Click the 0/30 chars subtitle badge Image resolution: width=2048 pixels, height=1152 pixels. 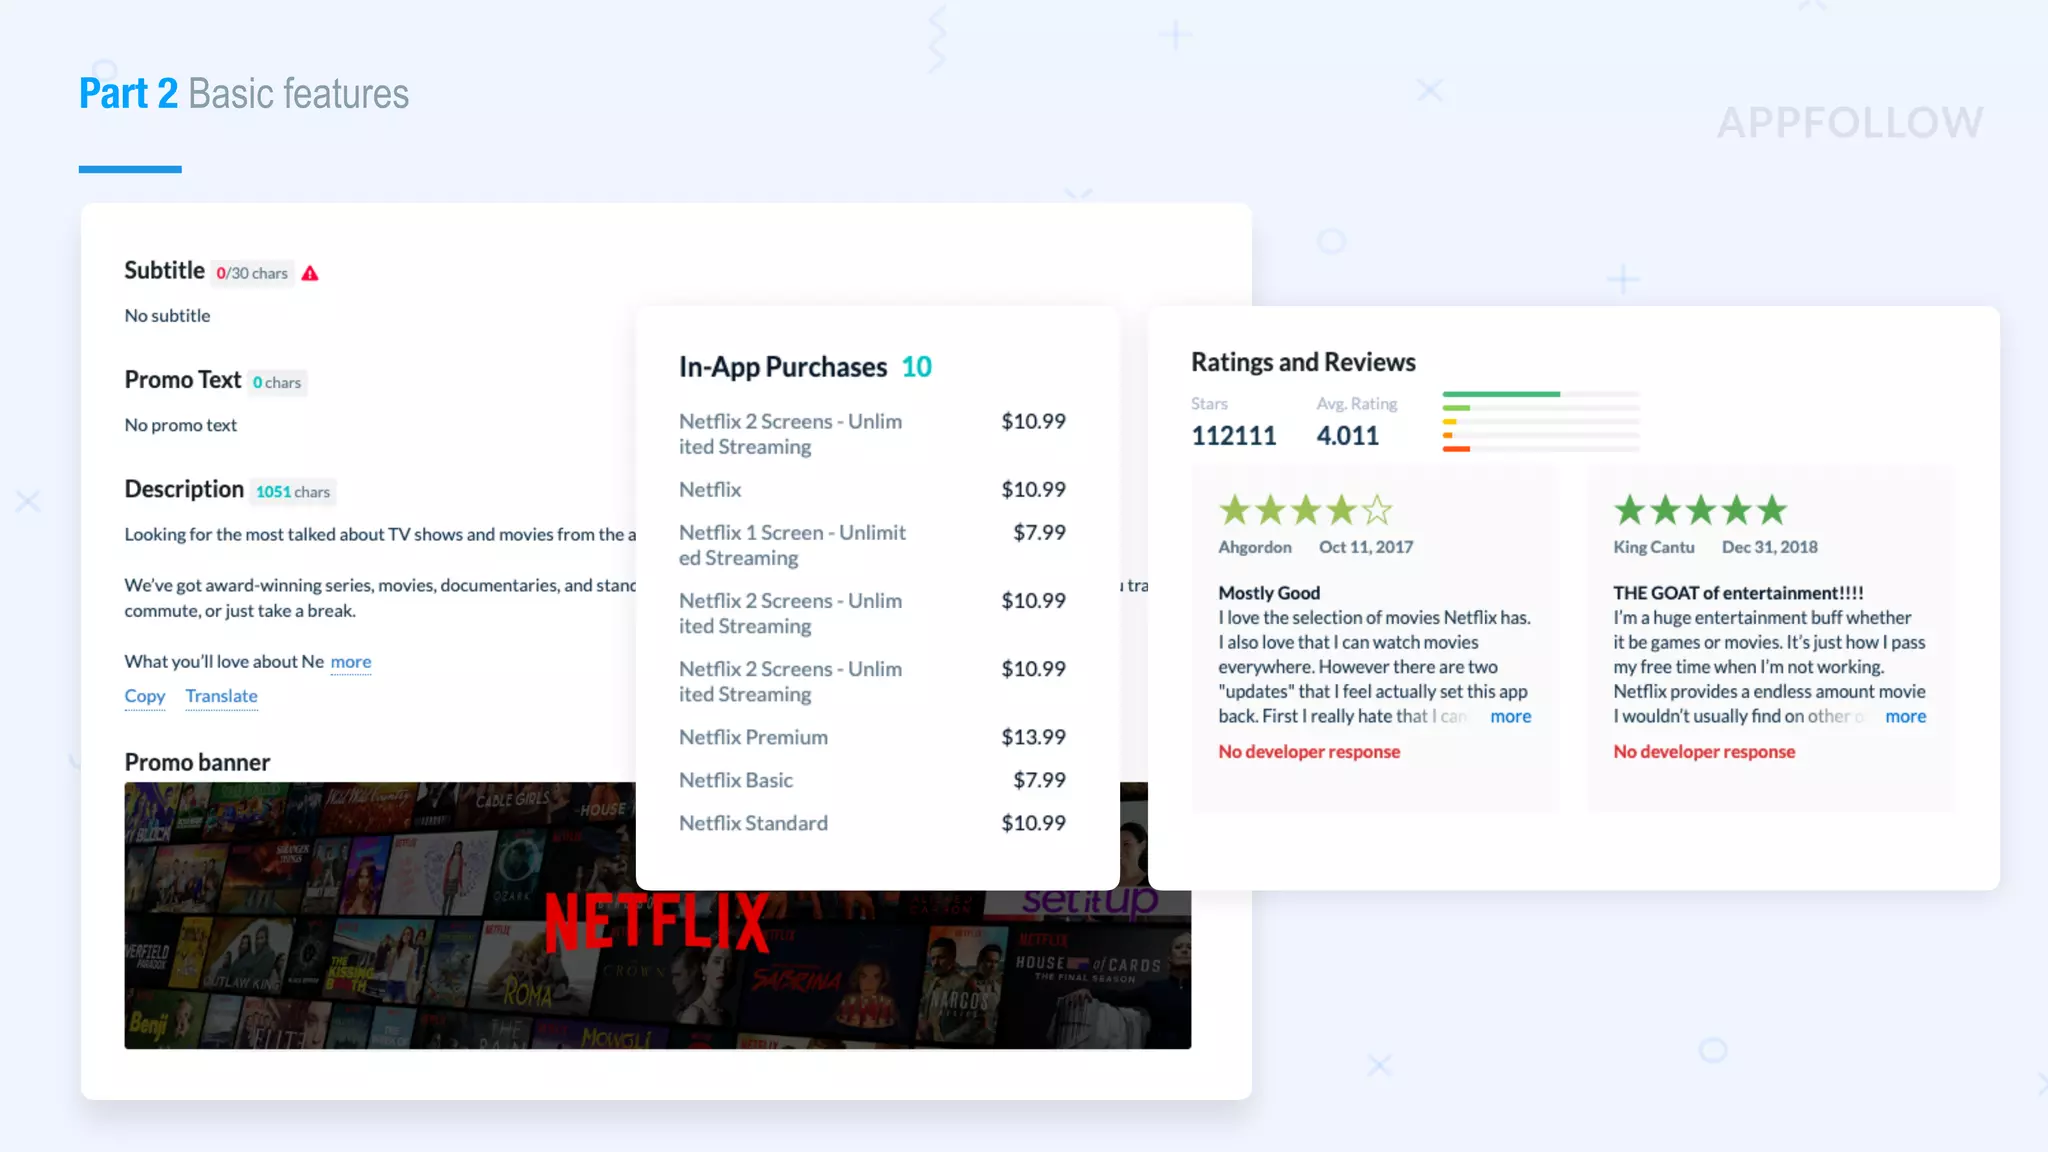point(252,273)
